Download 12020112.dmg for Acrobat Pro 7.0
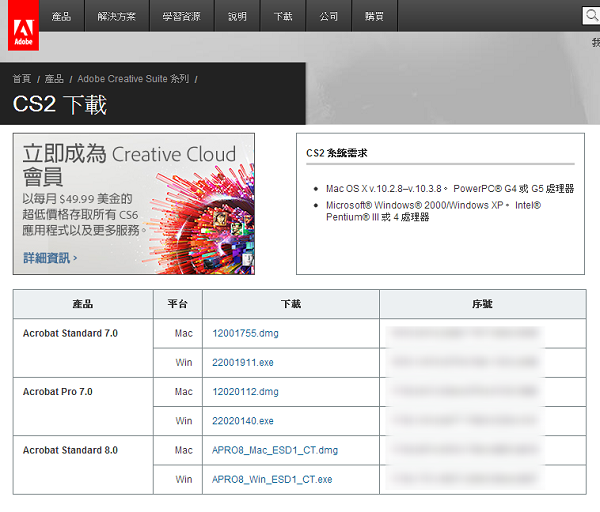This screenshot has height=512, width=600. pos(245,392)
